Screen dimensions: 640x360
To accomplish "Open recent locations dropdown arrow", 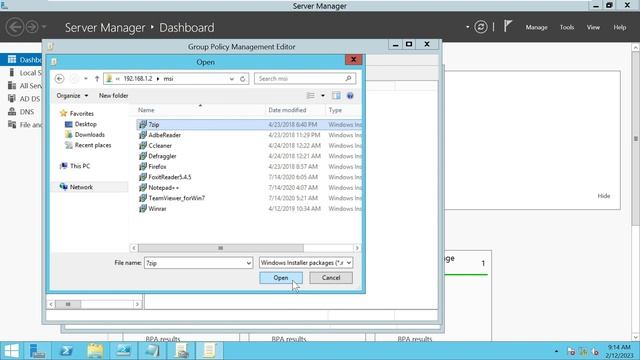I will point(86,79).
